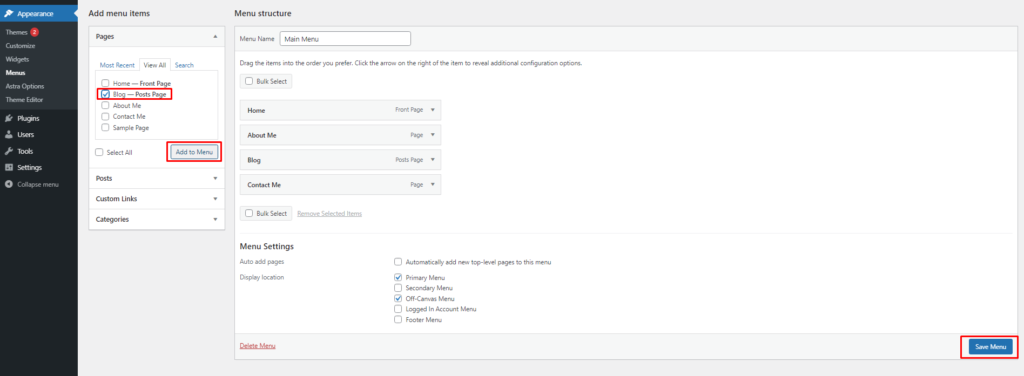Click the Tools wrench icon
The image size is (1024, 376).
8,151
